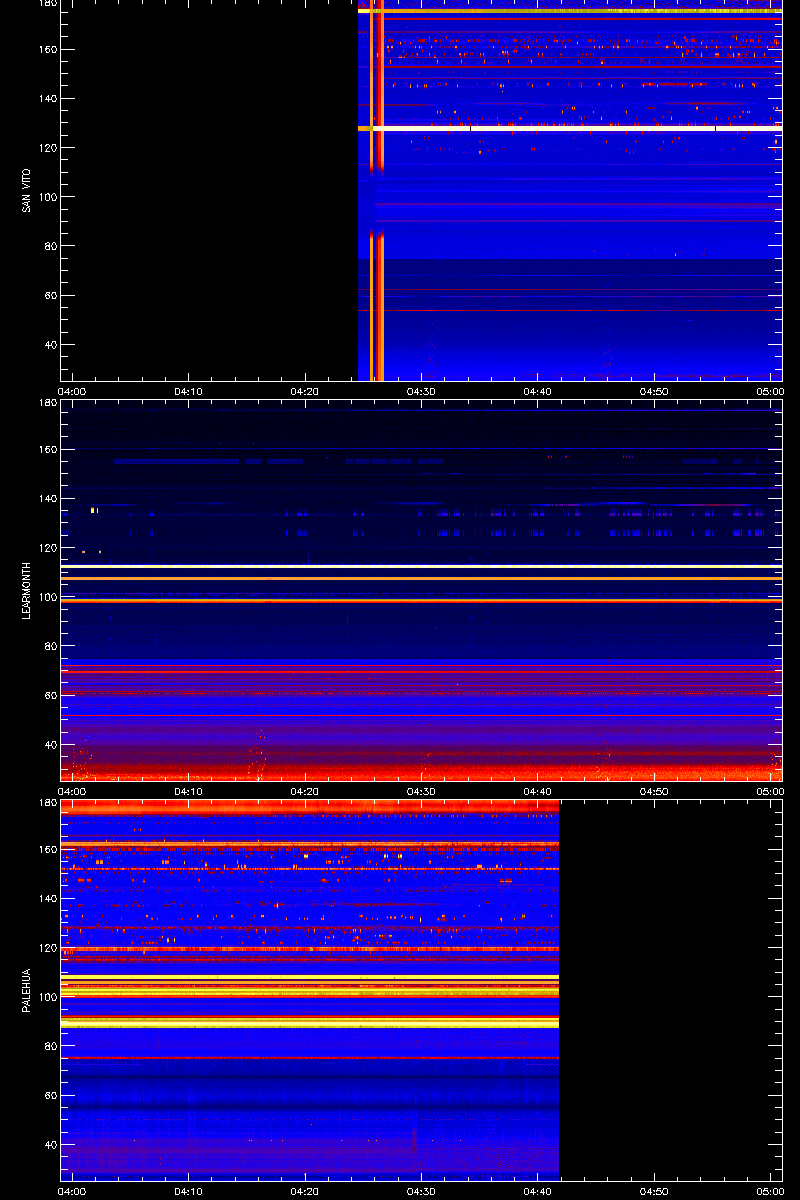Click the vertical orange stripes in San Vito spectrogram

376,190
